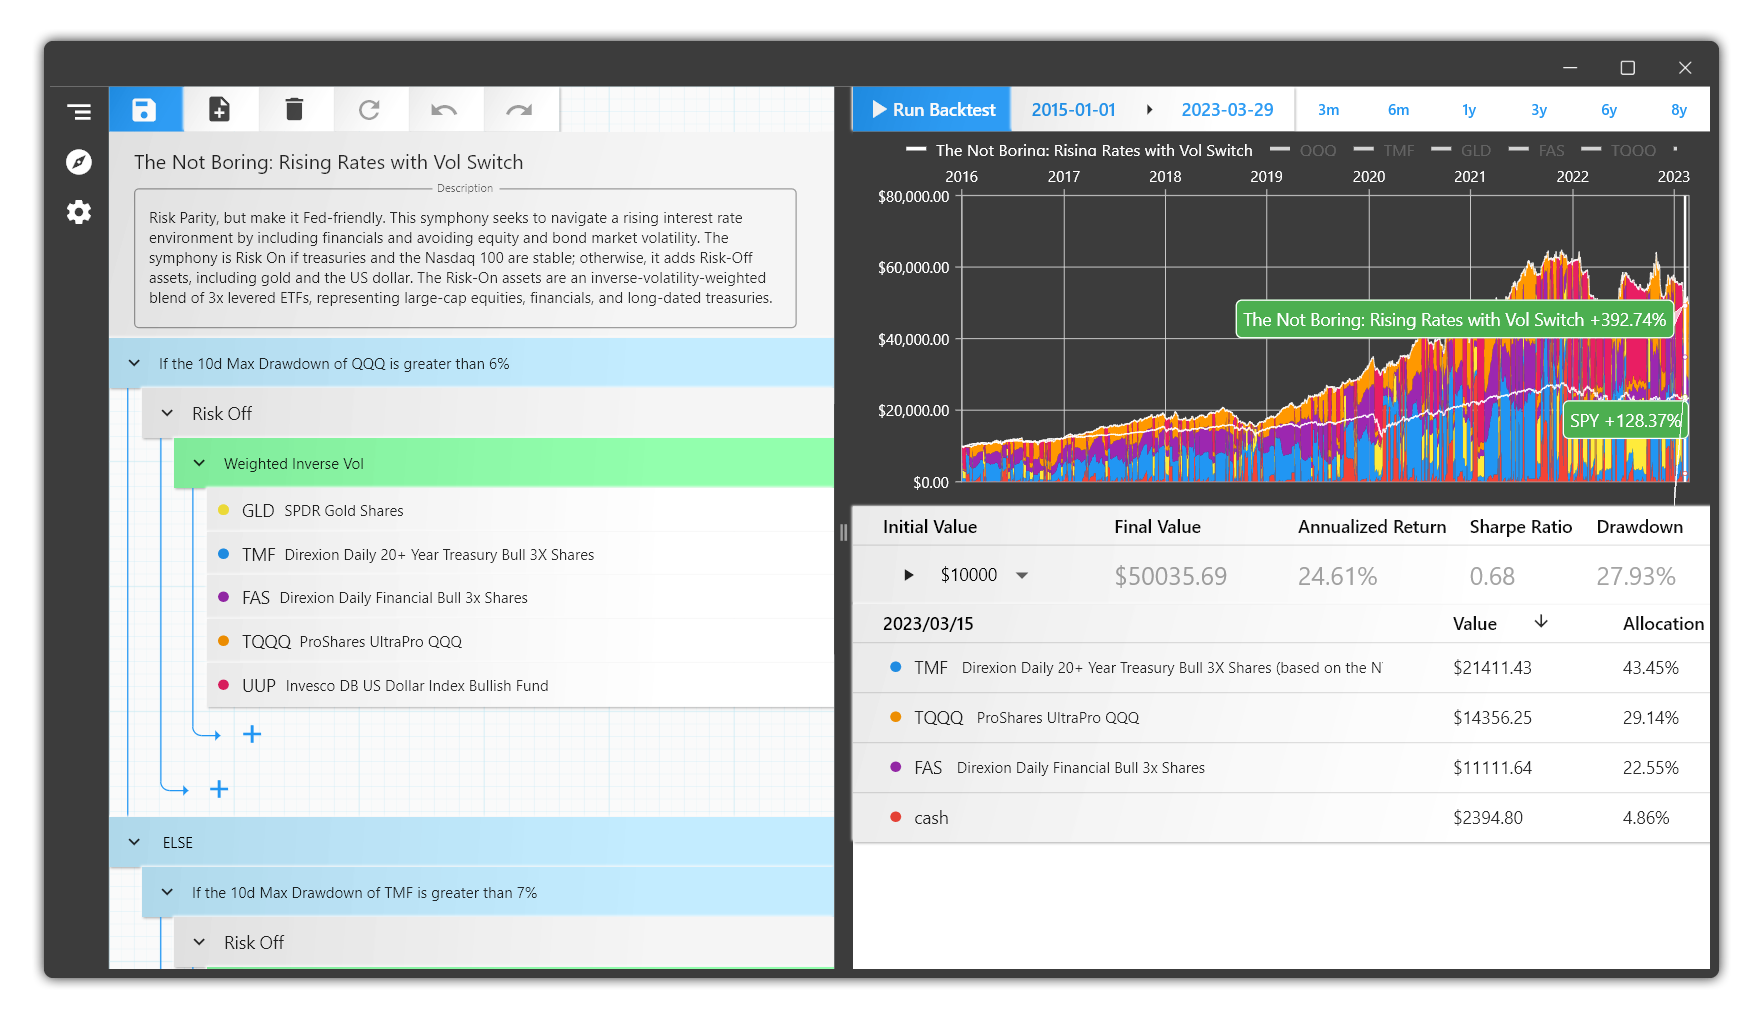
Task: Select the 3y time range
Action: click(x=1539, y=110)
